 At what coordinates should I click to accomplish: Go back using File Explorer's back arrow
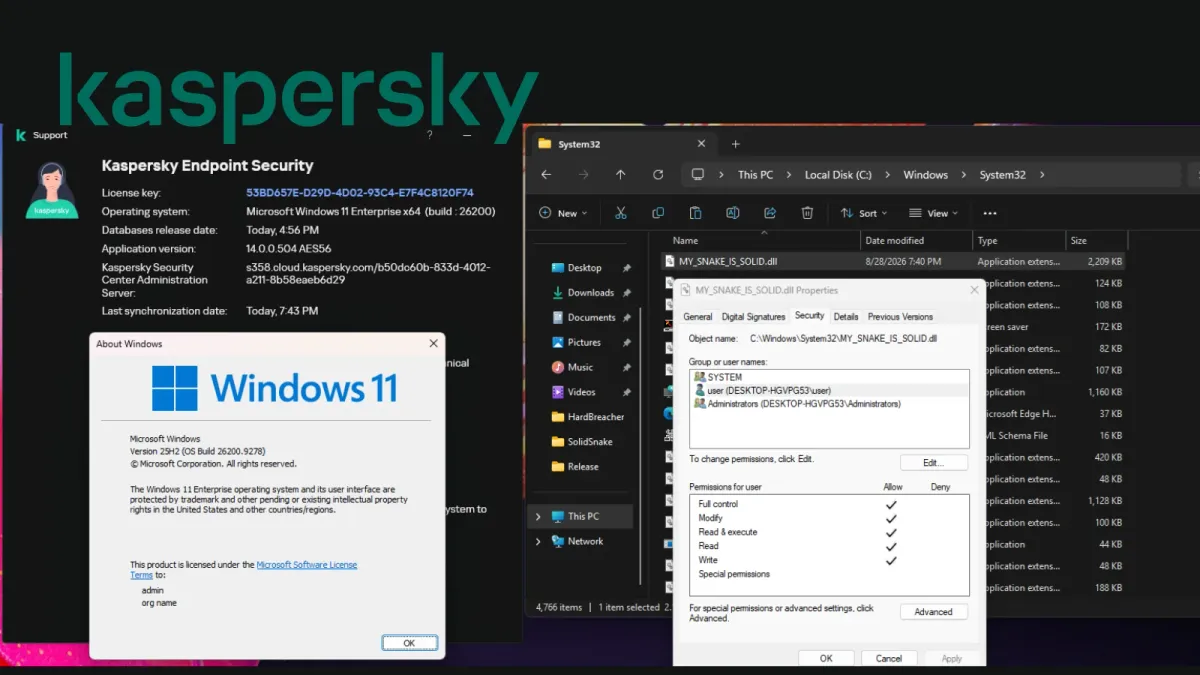point(546,174)
